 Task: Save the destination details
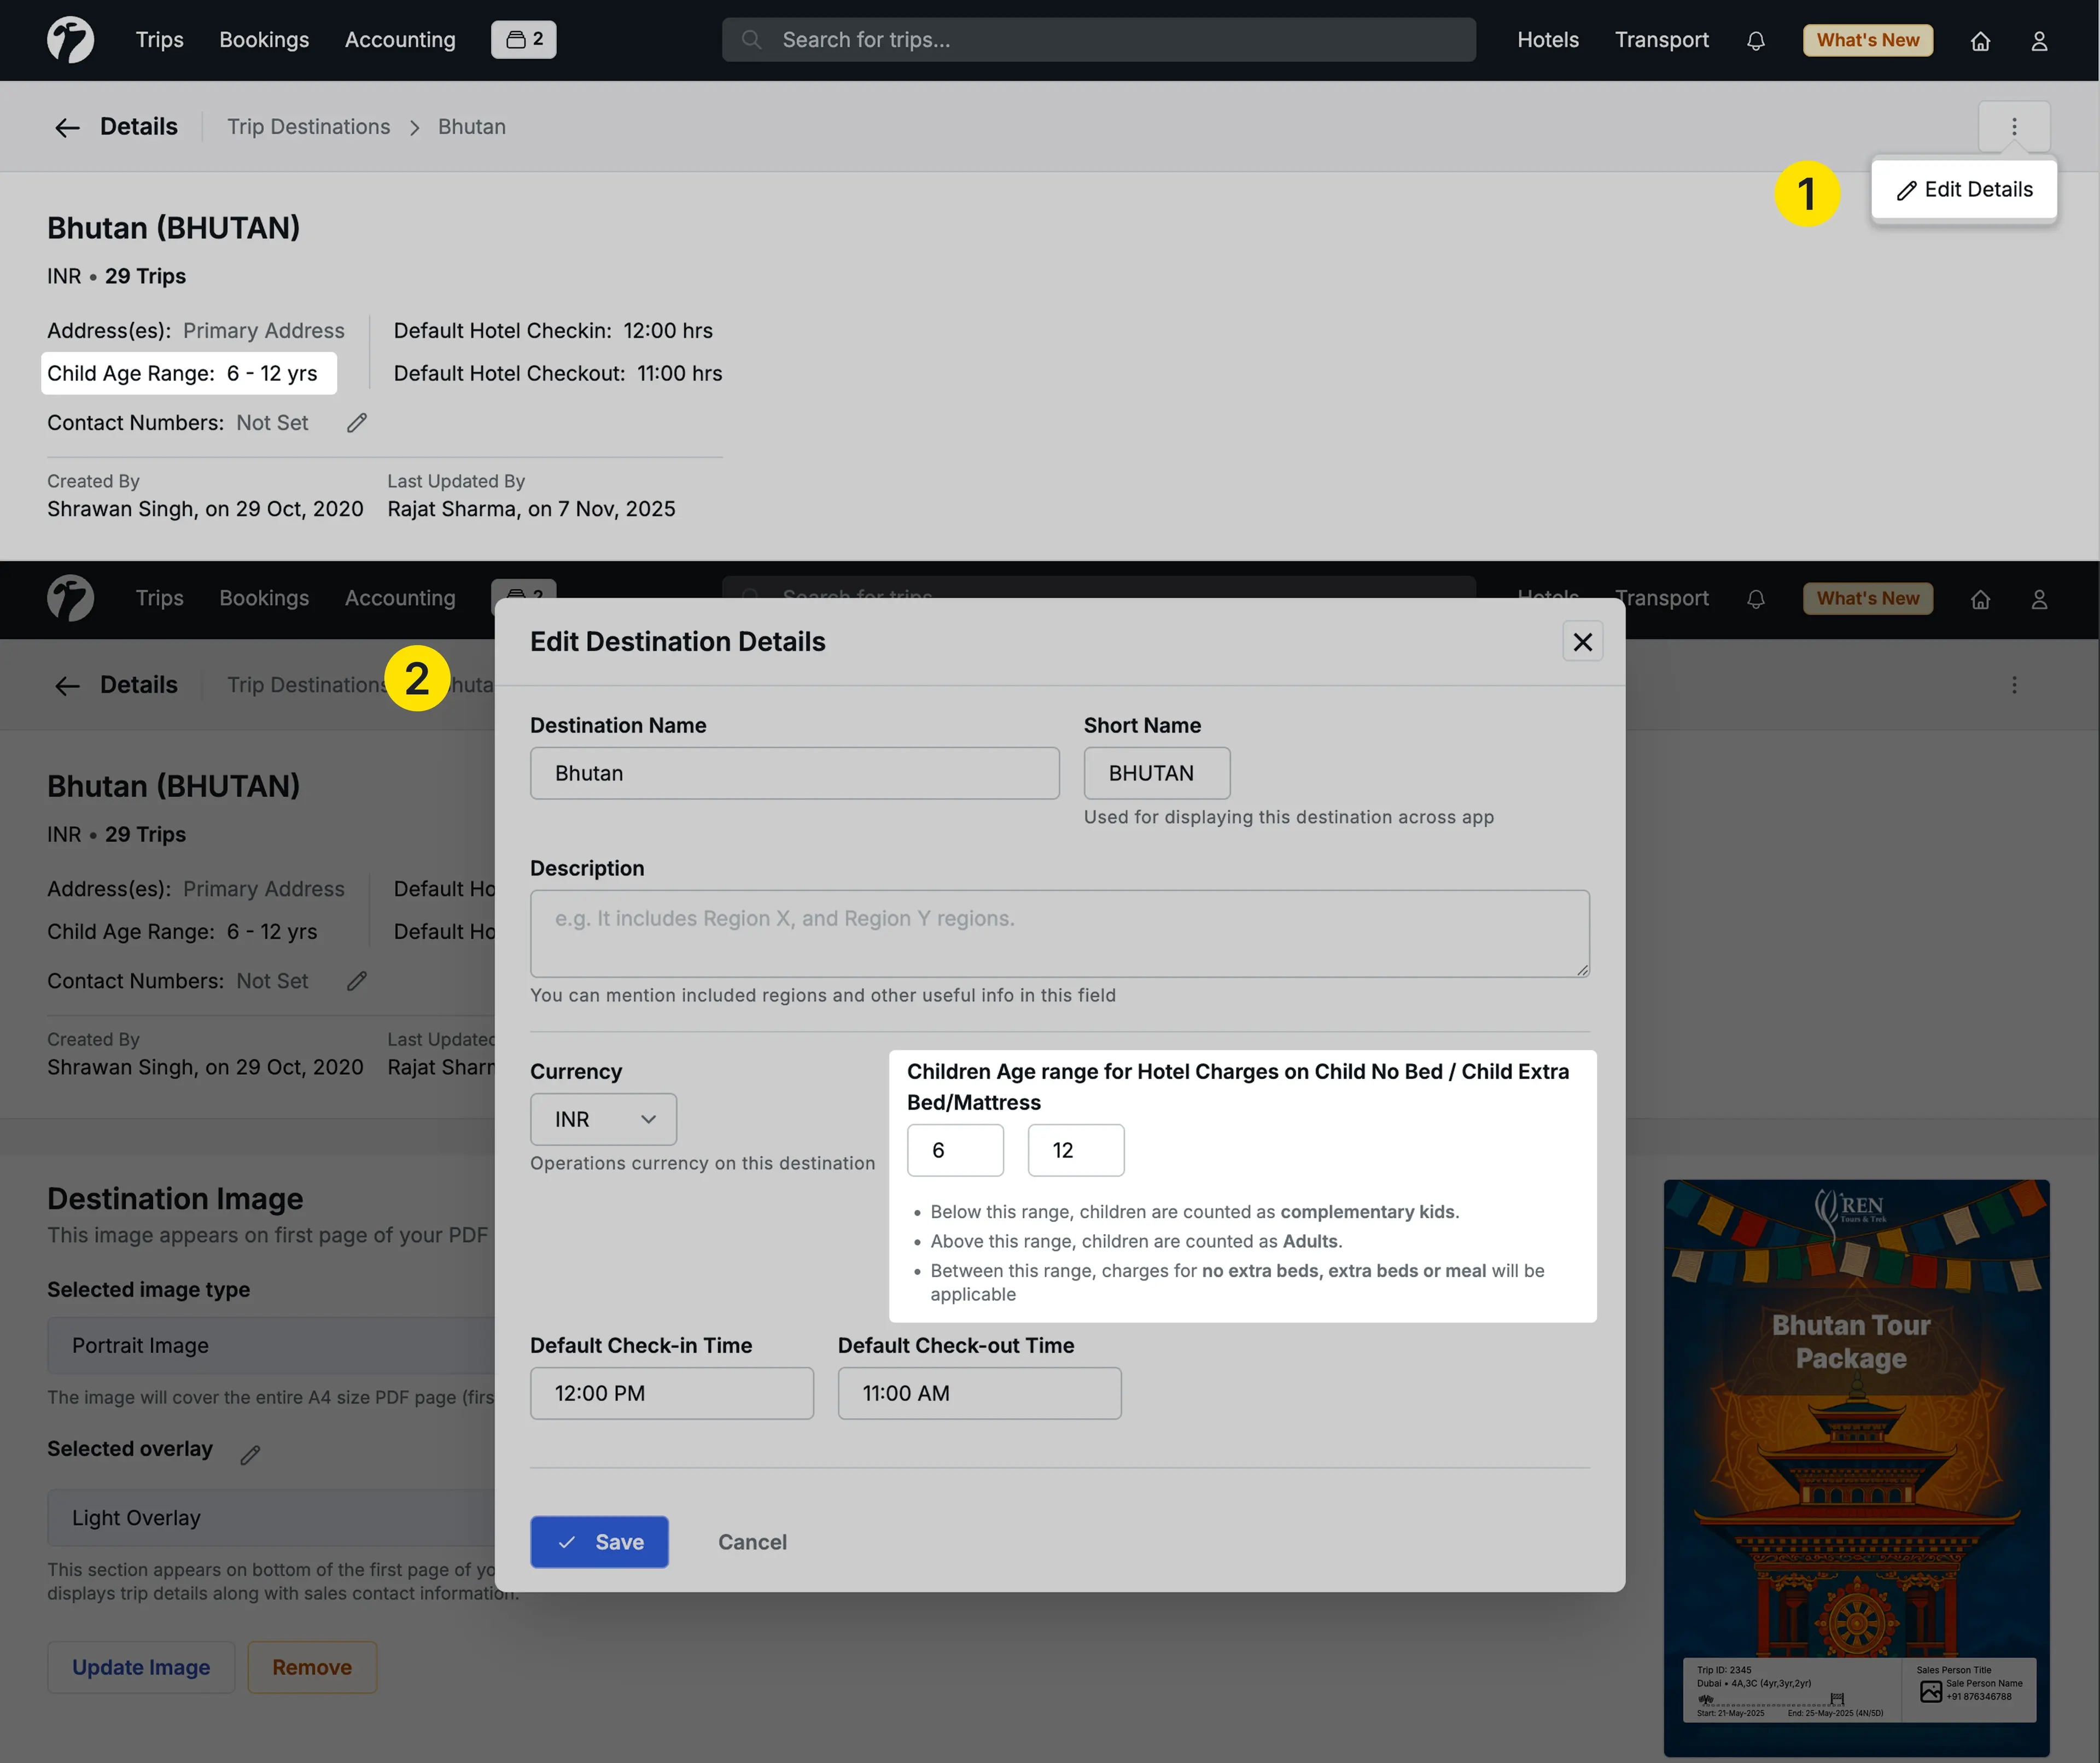[599, 1541]
